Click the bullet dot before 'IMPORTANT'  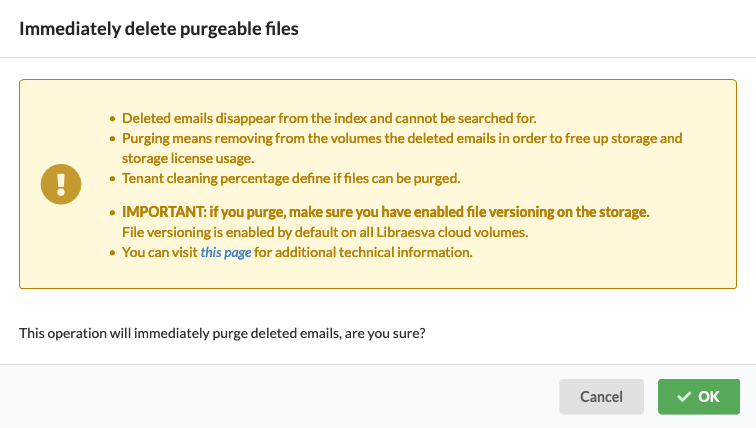coord(112,213)
